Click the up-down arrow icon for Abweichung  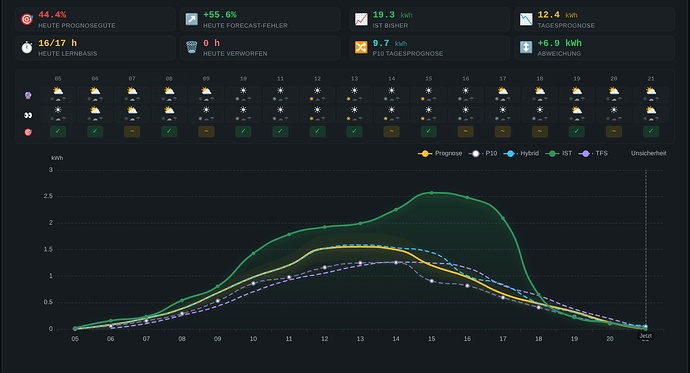tap(526, 47)
